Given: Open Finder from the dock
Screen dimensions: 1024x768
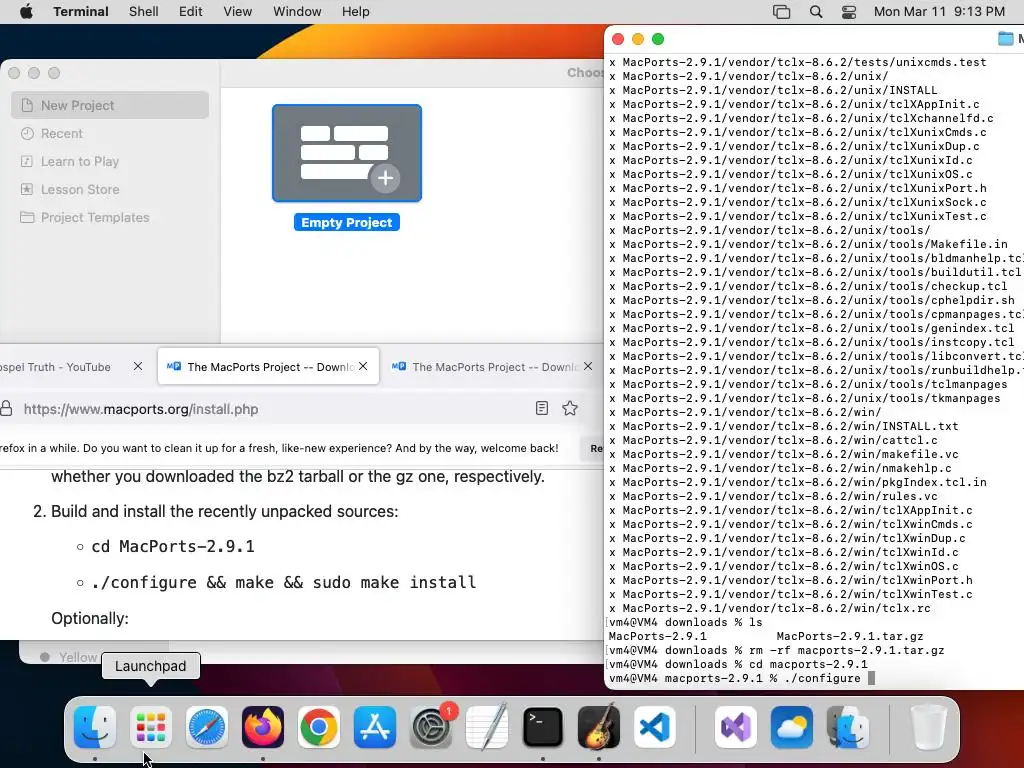Looking at the screenshot, I should (x=95, y=727).
